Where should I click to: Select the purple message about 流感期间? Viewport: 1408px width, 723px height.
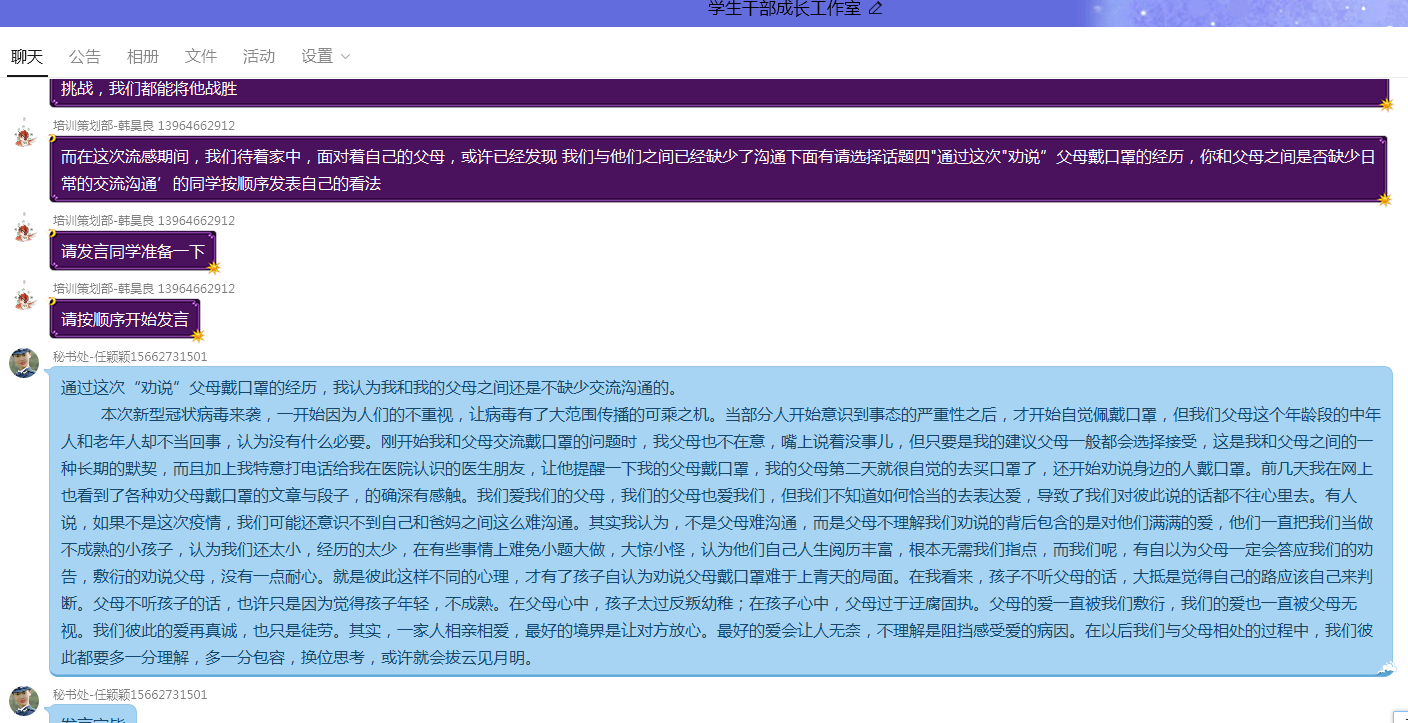tap(719, 170)
